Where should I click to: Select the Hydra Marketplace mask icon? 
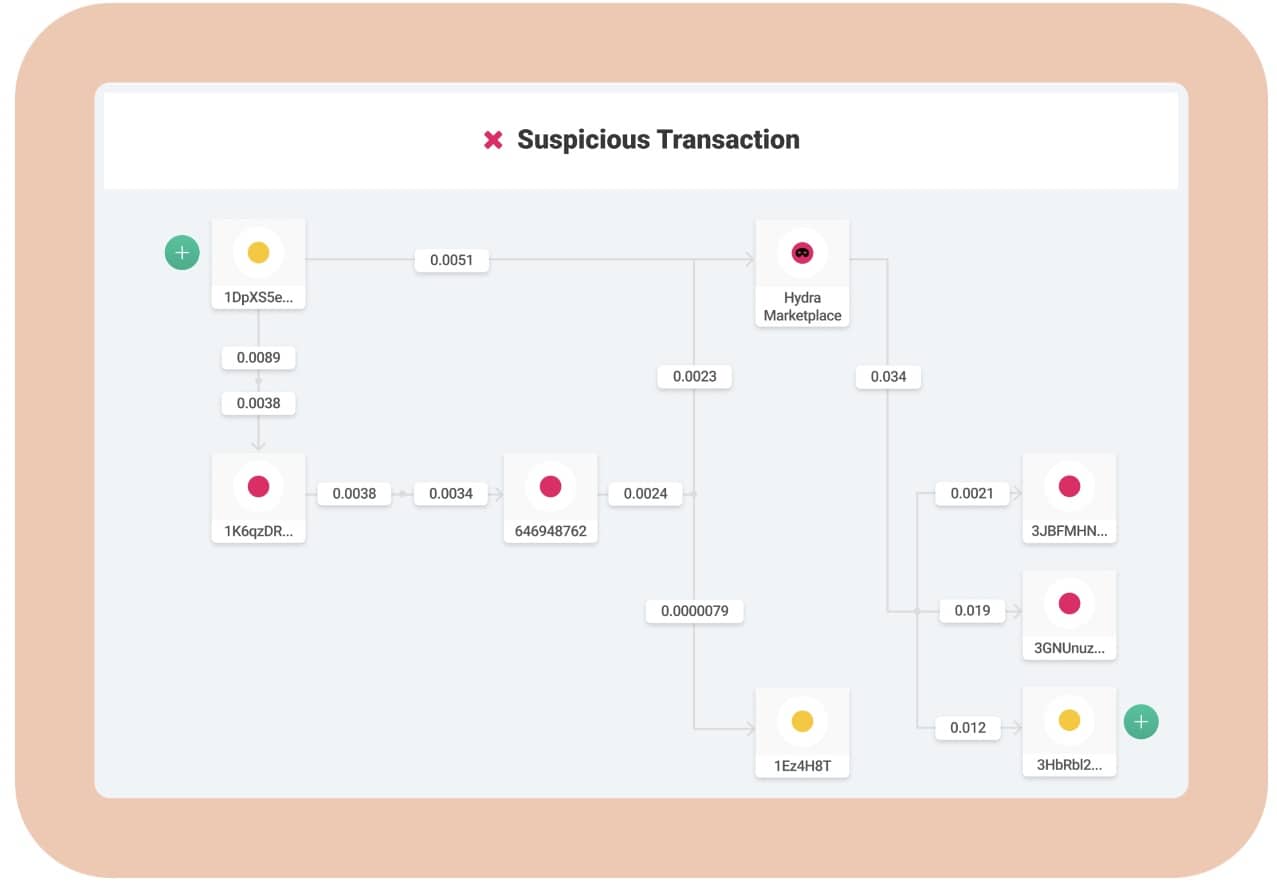pyautogui.click(x=802, y=253)
